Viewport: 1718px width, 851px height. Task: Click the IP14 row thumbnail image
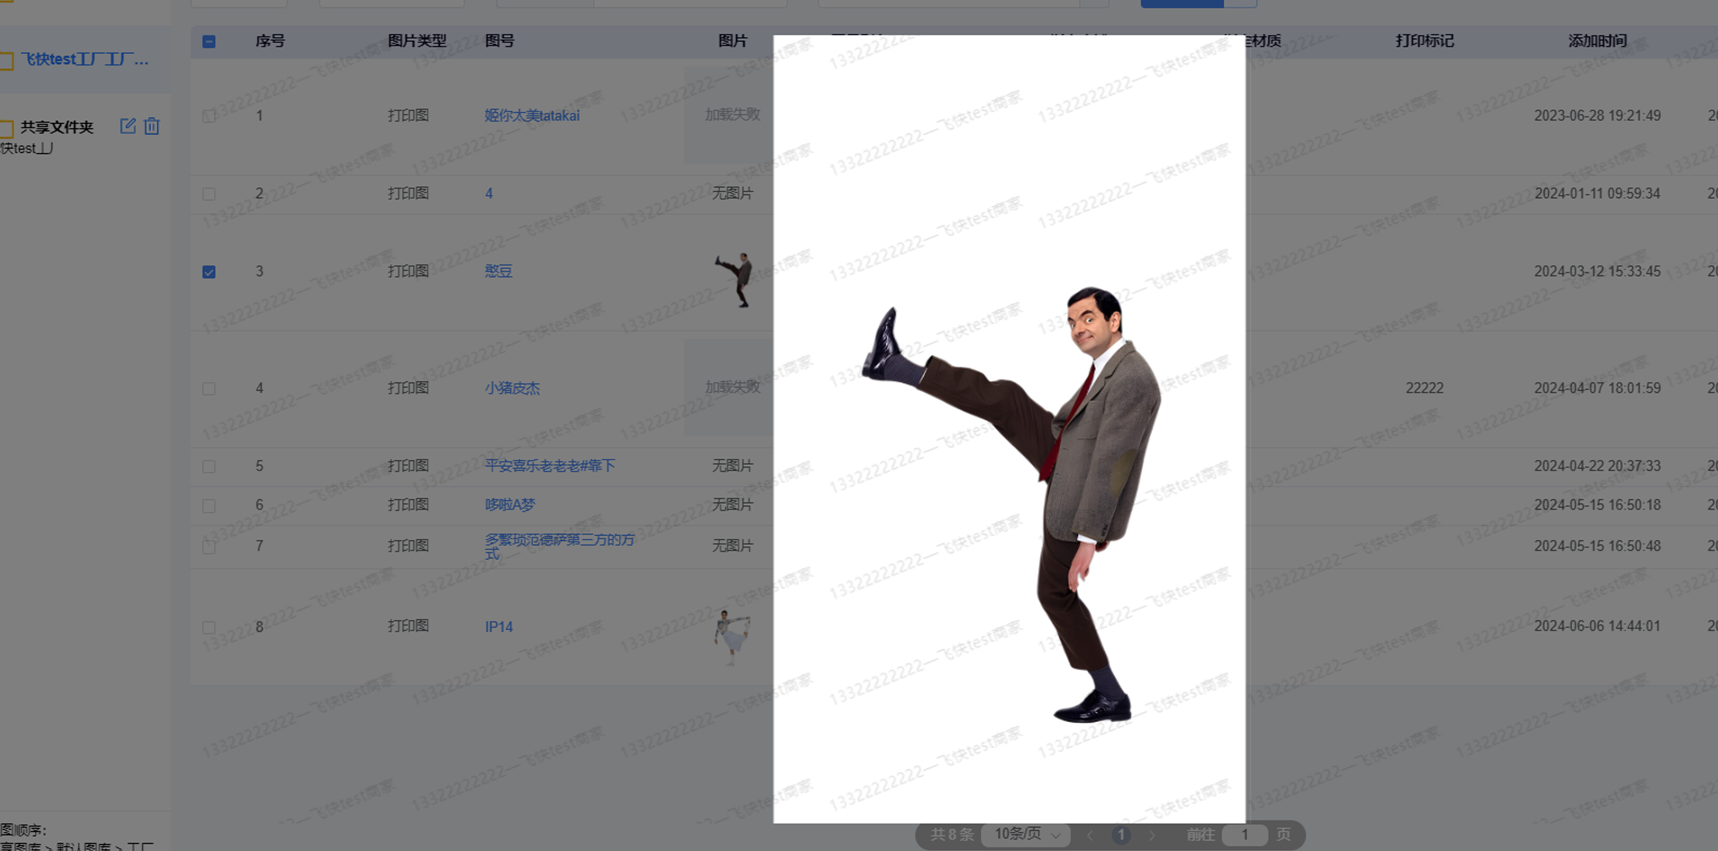732,636
